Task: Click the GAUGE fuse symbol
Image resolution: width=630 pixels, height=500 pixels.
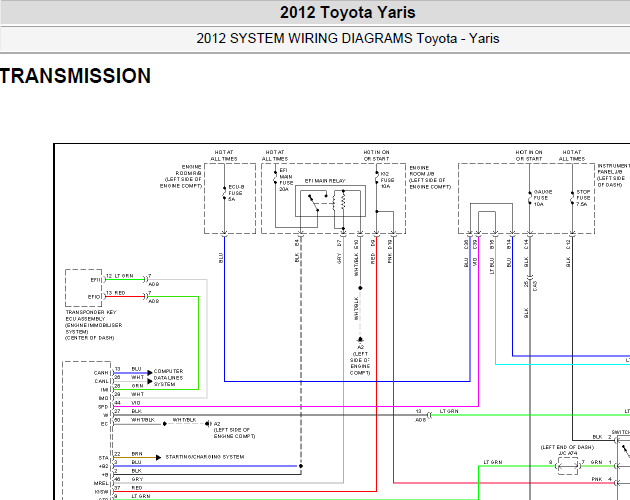Action: coord(530,198)
